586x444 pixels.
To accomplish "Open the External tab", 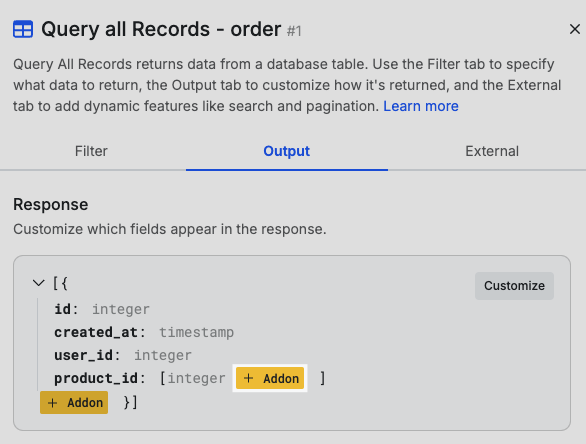I will [x=492, y=151].
